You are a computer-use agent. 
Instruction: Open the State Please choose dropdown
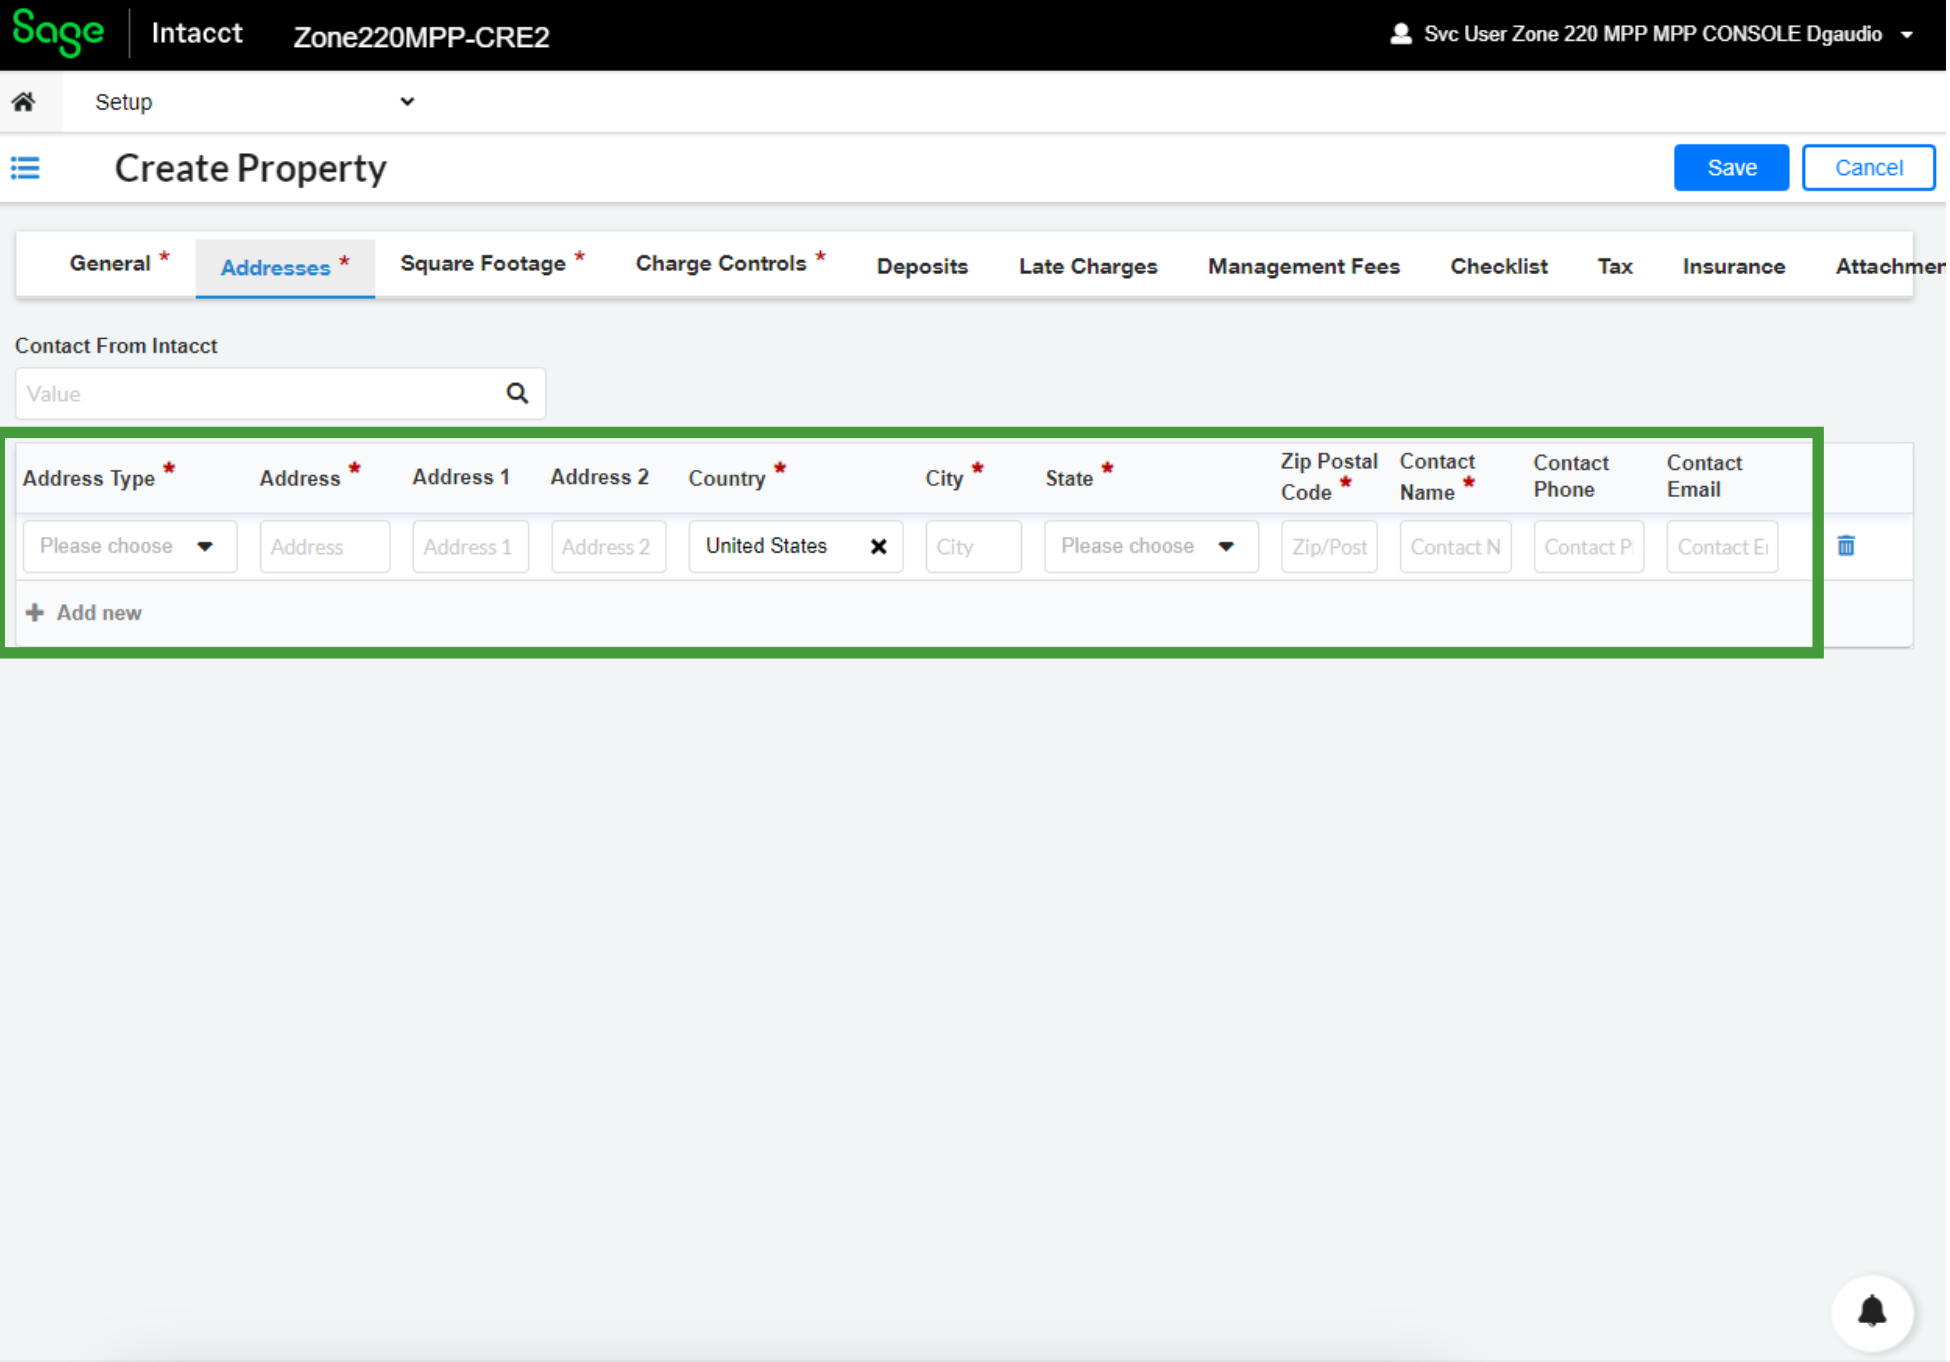(1151, 547)
